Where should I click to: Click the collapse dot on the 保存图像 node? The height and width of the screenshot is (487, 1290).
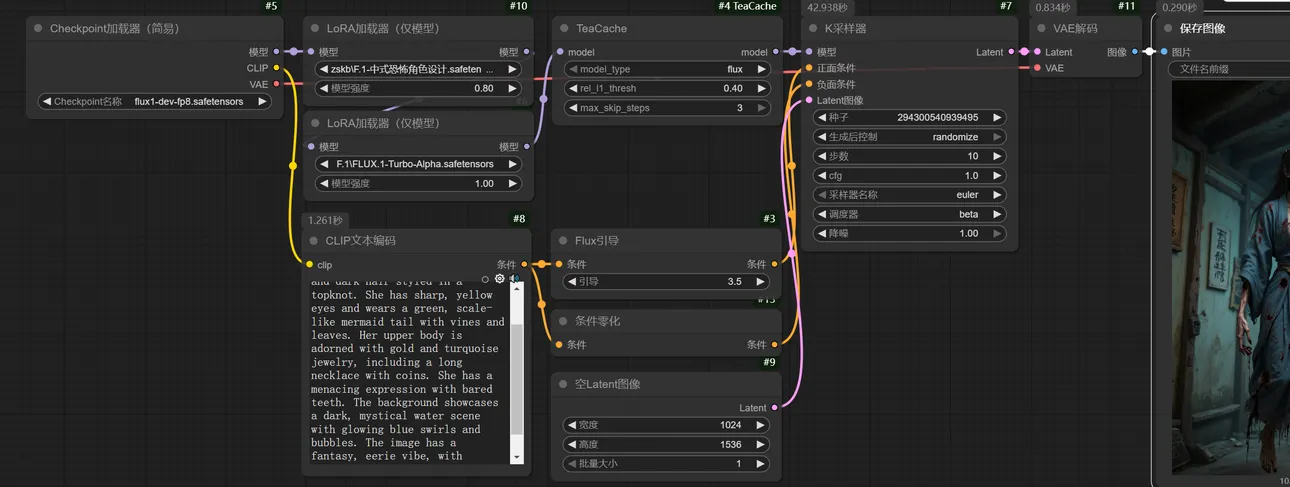[x=1171, y=29]
